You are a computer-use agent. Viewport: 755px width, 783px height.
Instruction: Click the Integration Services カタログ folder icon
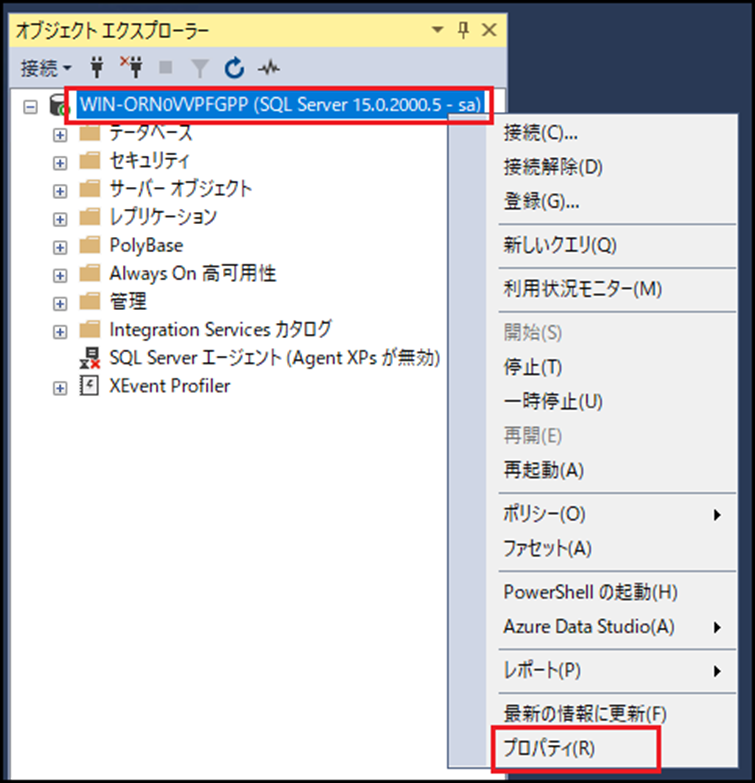90,330
